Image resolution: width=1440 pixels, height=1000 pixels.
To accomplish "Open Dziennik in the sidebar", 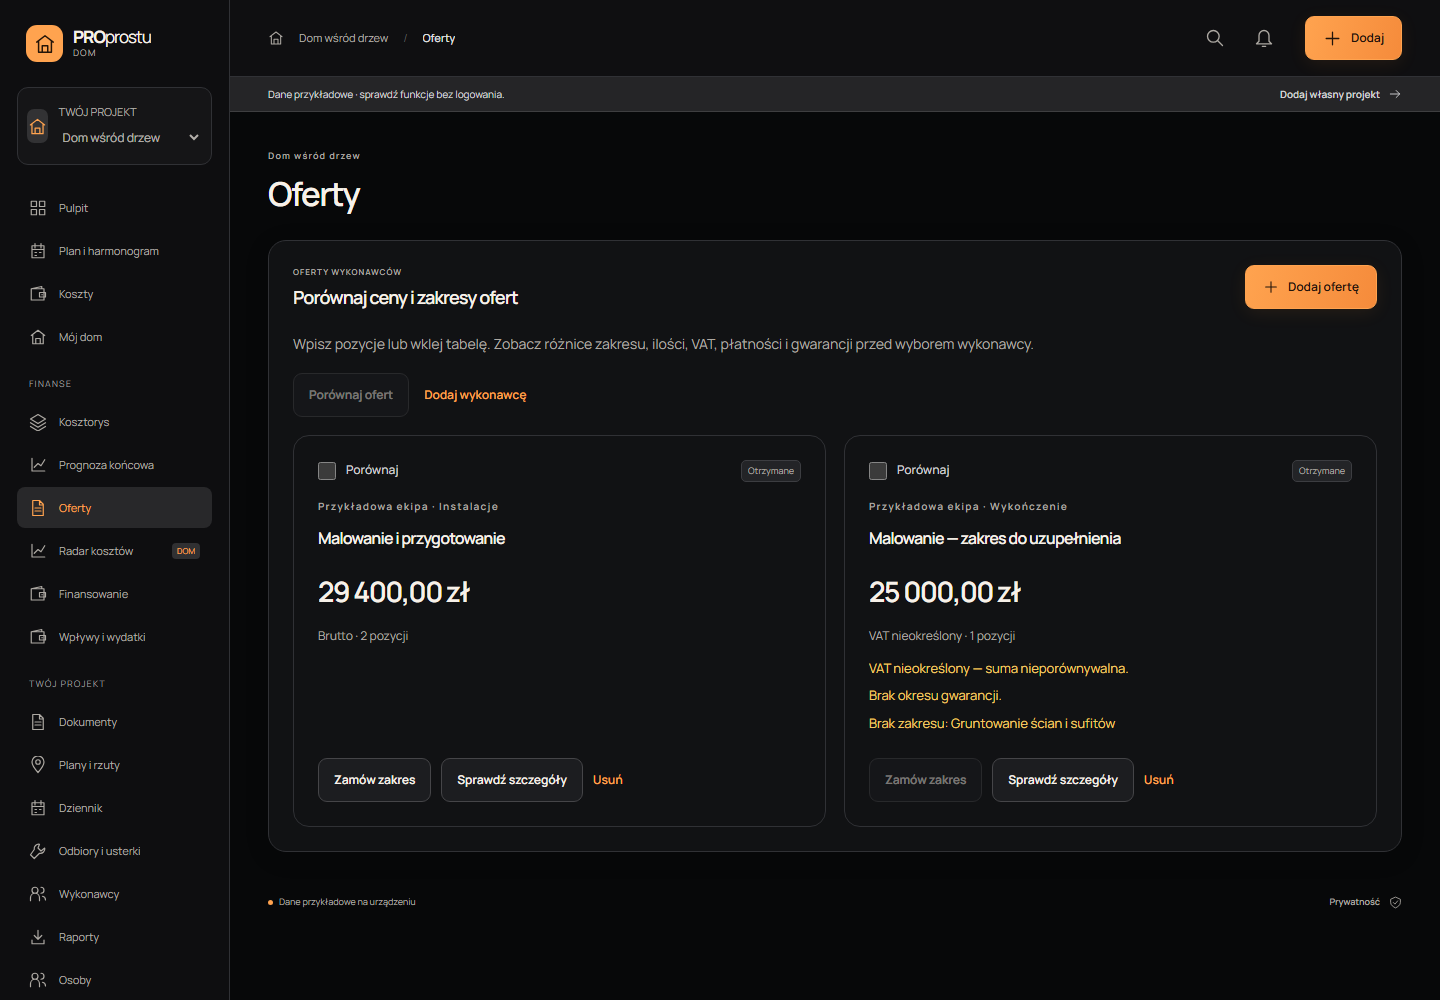I will [x=115, y=808].
